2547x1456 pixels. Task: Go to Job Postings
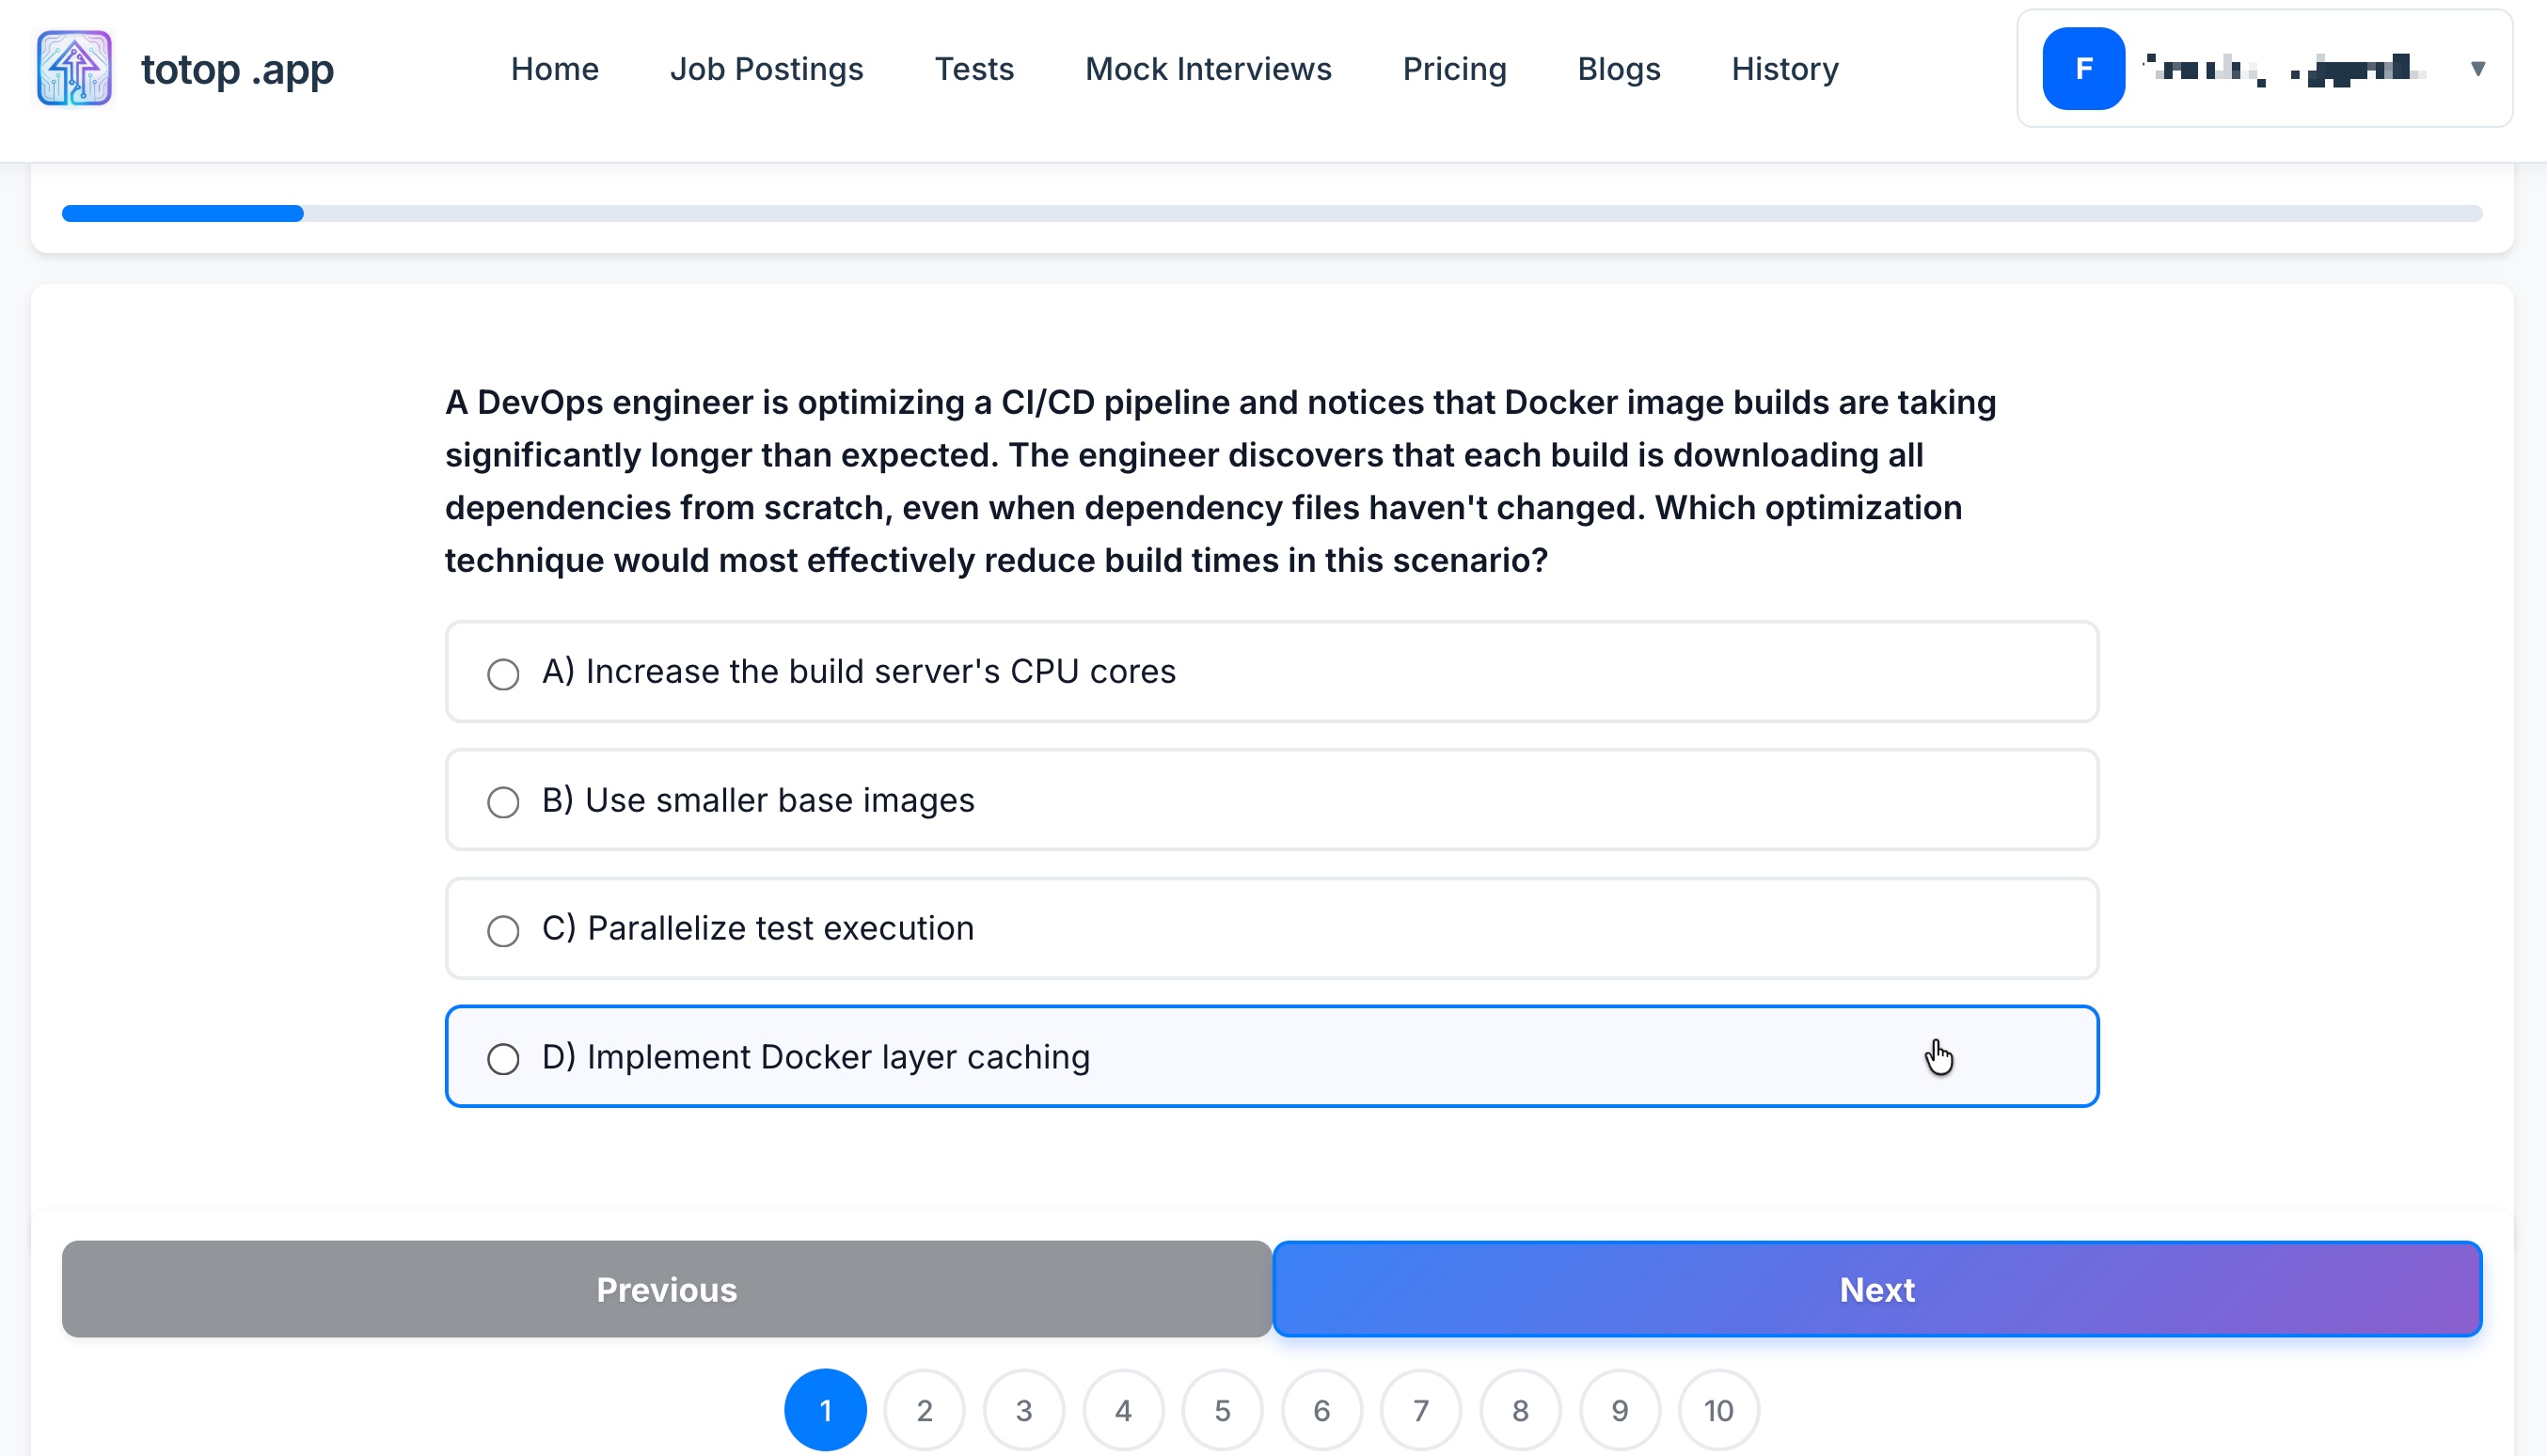coord(766,68)
